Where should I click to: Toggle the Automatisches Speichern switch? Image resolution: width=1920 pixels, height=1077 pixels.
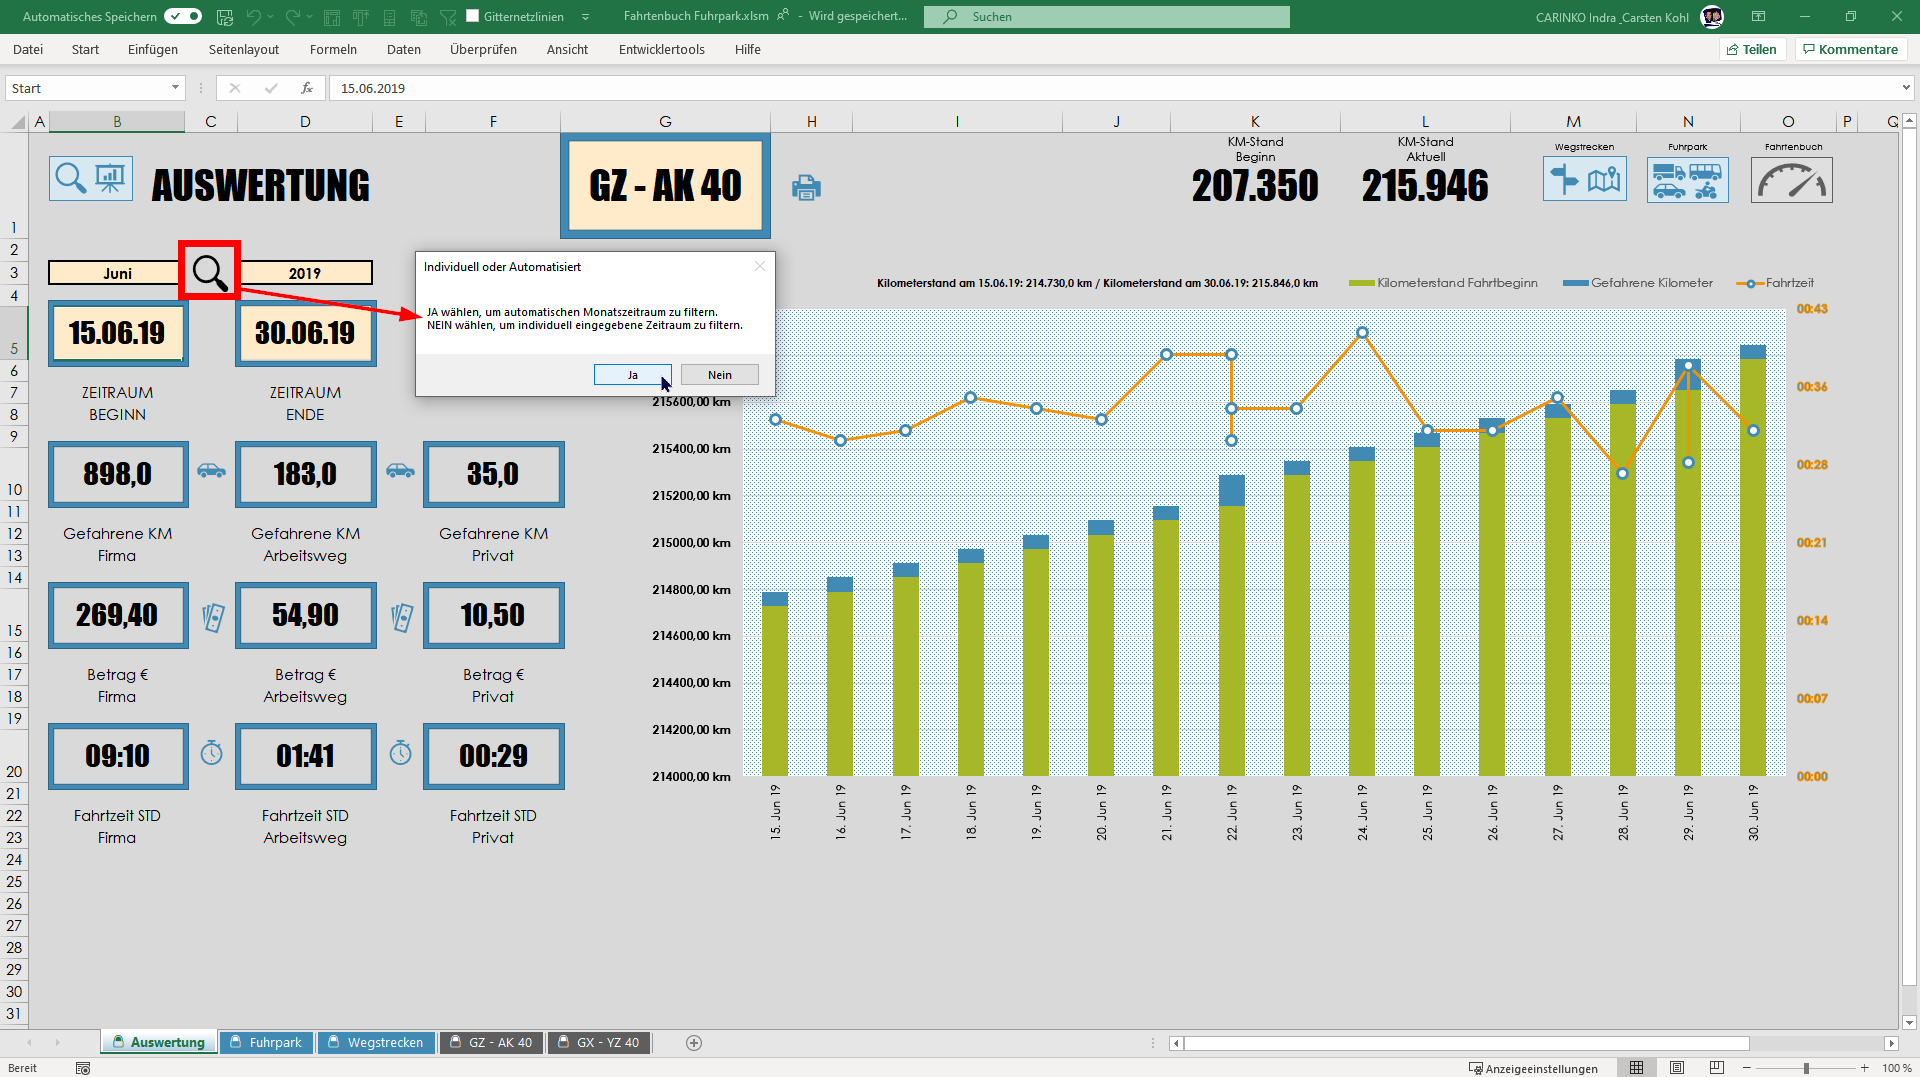(183, 16)
